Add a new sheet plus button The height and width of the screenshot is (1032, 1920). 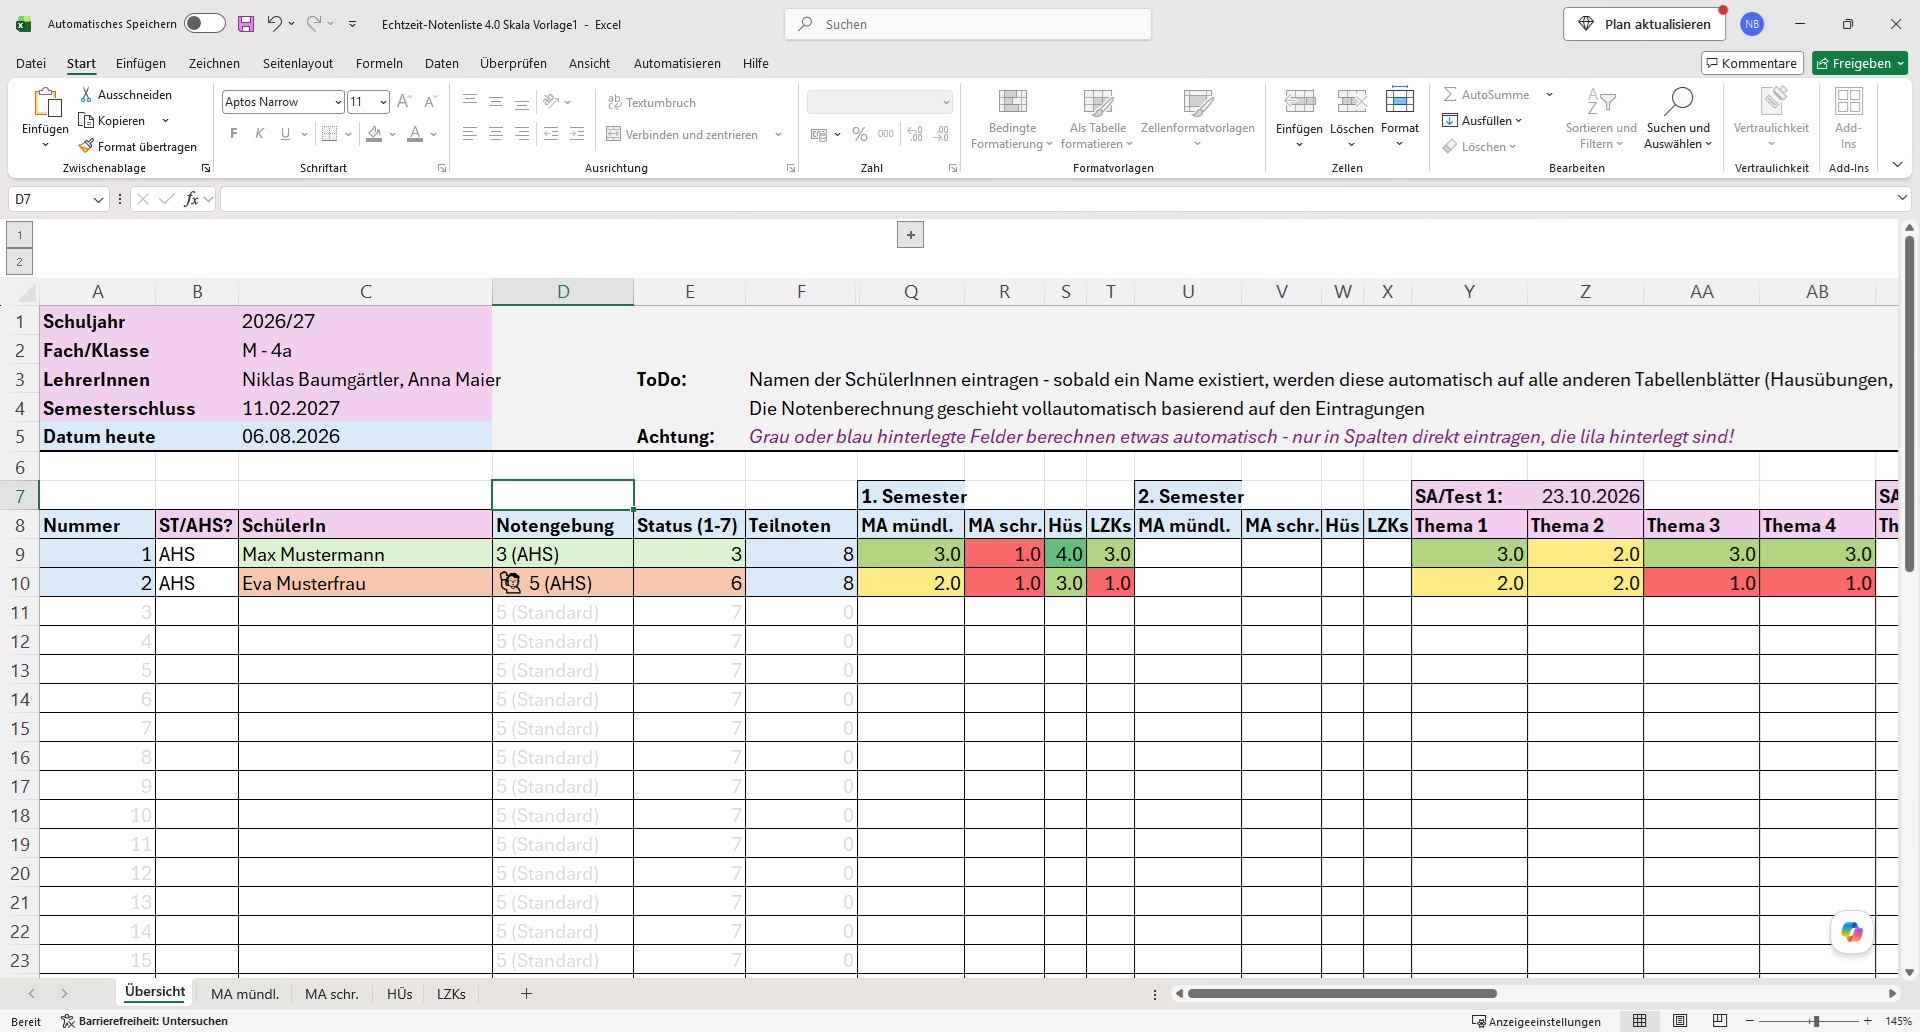[x=526, y=994]
